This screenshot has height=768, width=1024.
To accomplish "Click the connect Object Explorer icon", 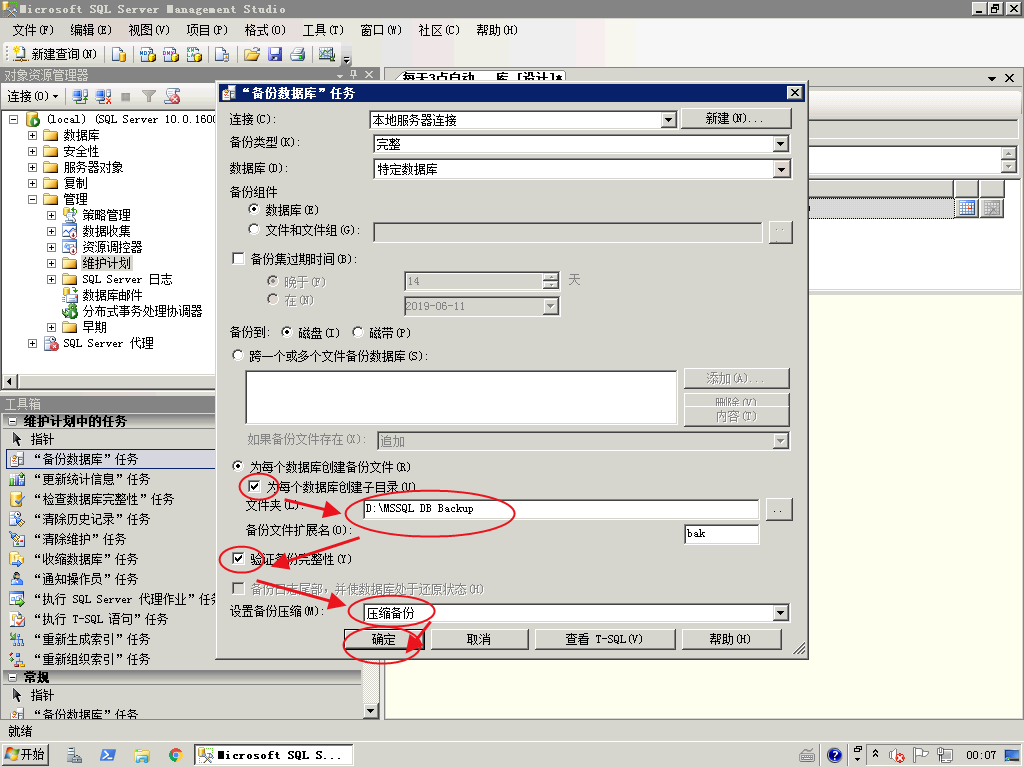I will [x=80, y=97].
